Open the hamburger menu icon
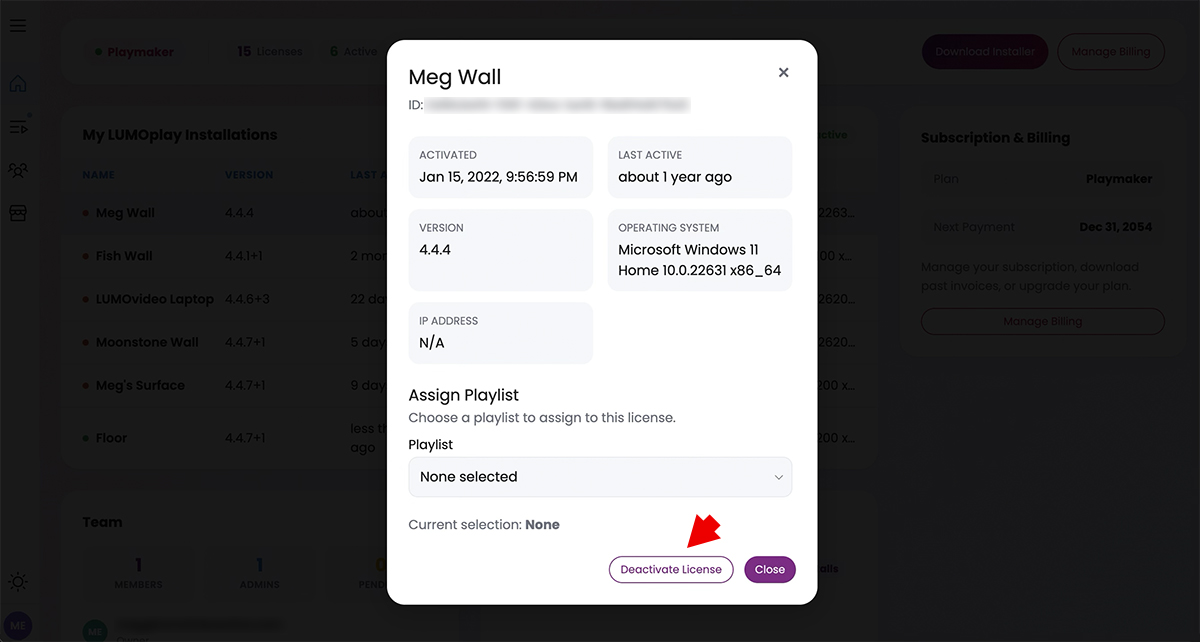The height and width of the screenshot is (642, 1200). 18,25
